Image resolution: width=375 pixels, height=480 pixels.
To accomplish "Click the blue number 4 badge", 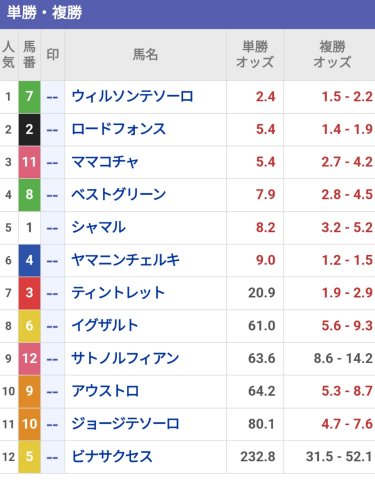I will (29, 260).
